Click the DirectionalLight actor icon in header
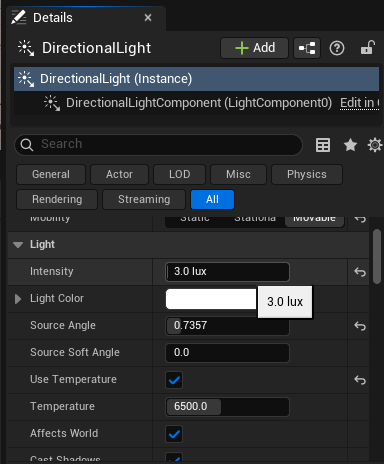Image resolution: width=384 pixels, height=464 pixels. (x=26, y=48)
